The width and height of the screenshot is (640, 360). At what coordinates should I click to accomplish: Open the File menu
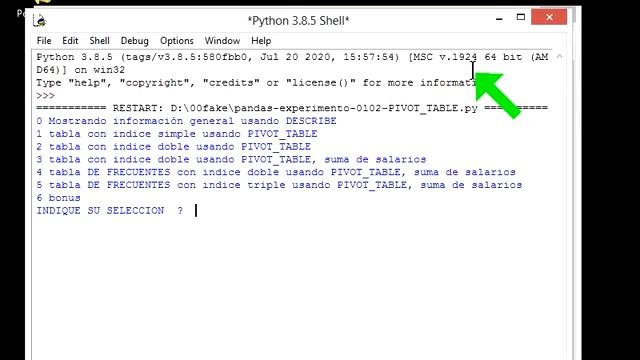click(44, 41)
